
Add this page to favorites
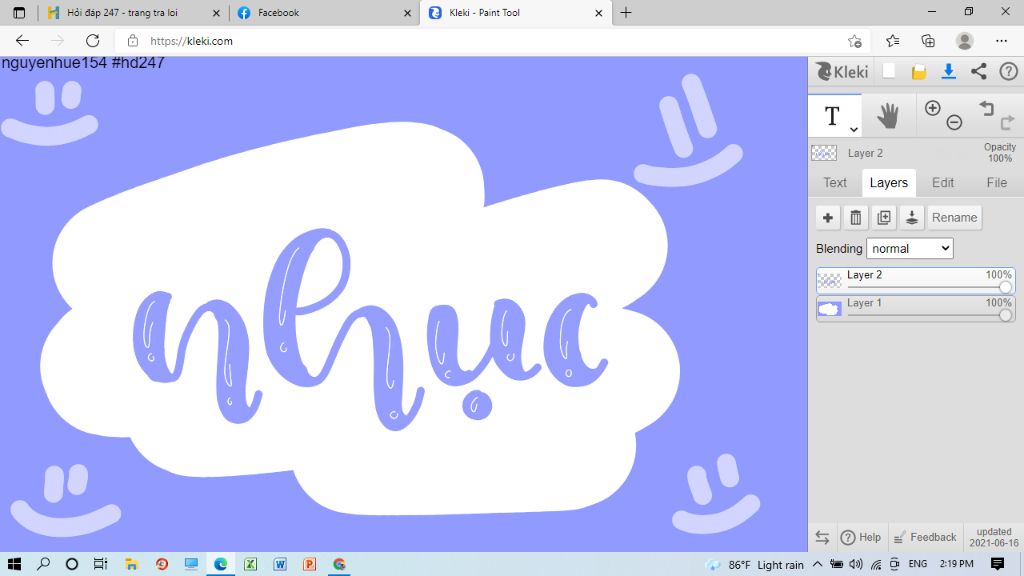coord(854,41)
